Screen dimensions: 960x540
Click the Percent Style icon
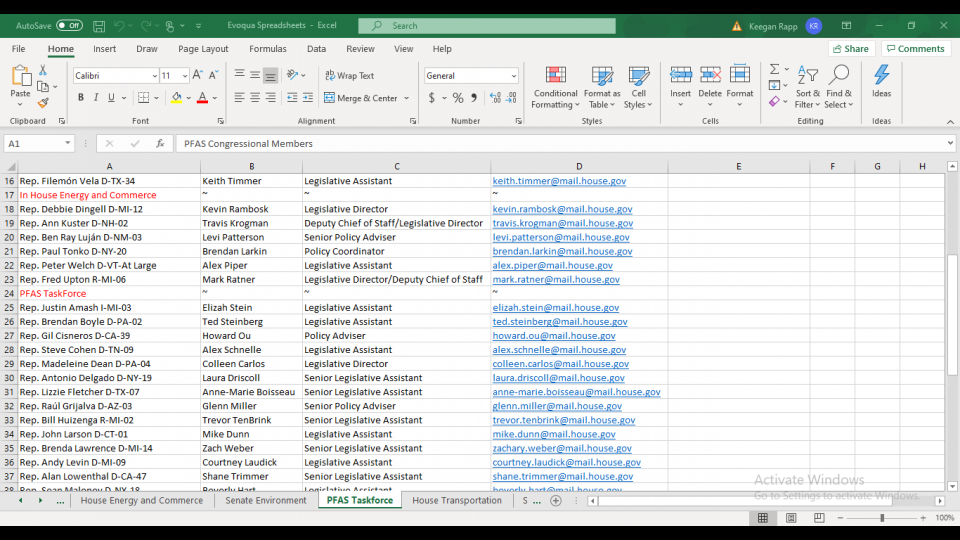(x=458, y=98)
